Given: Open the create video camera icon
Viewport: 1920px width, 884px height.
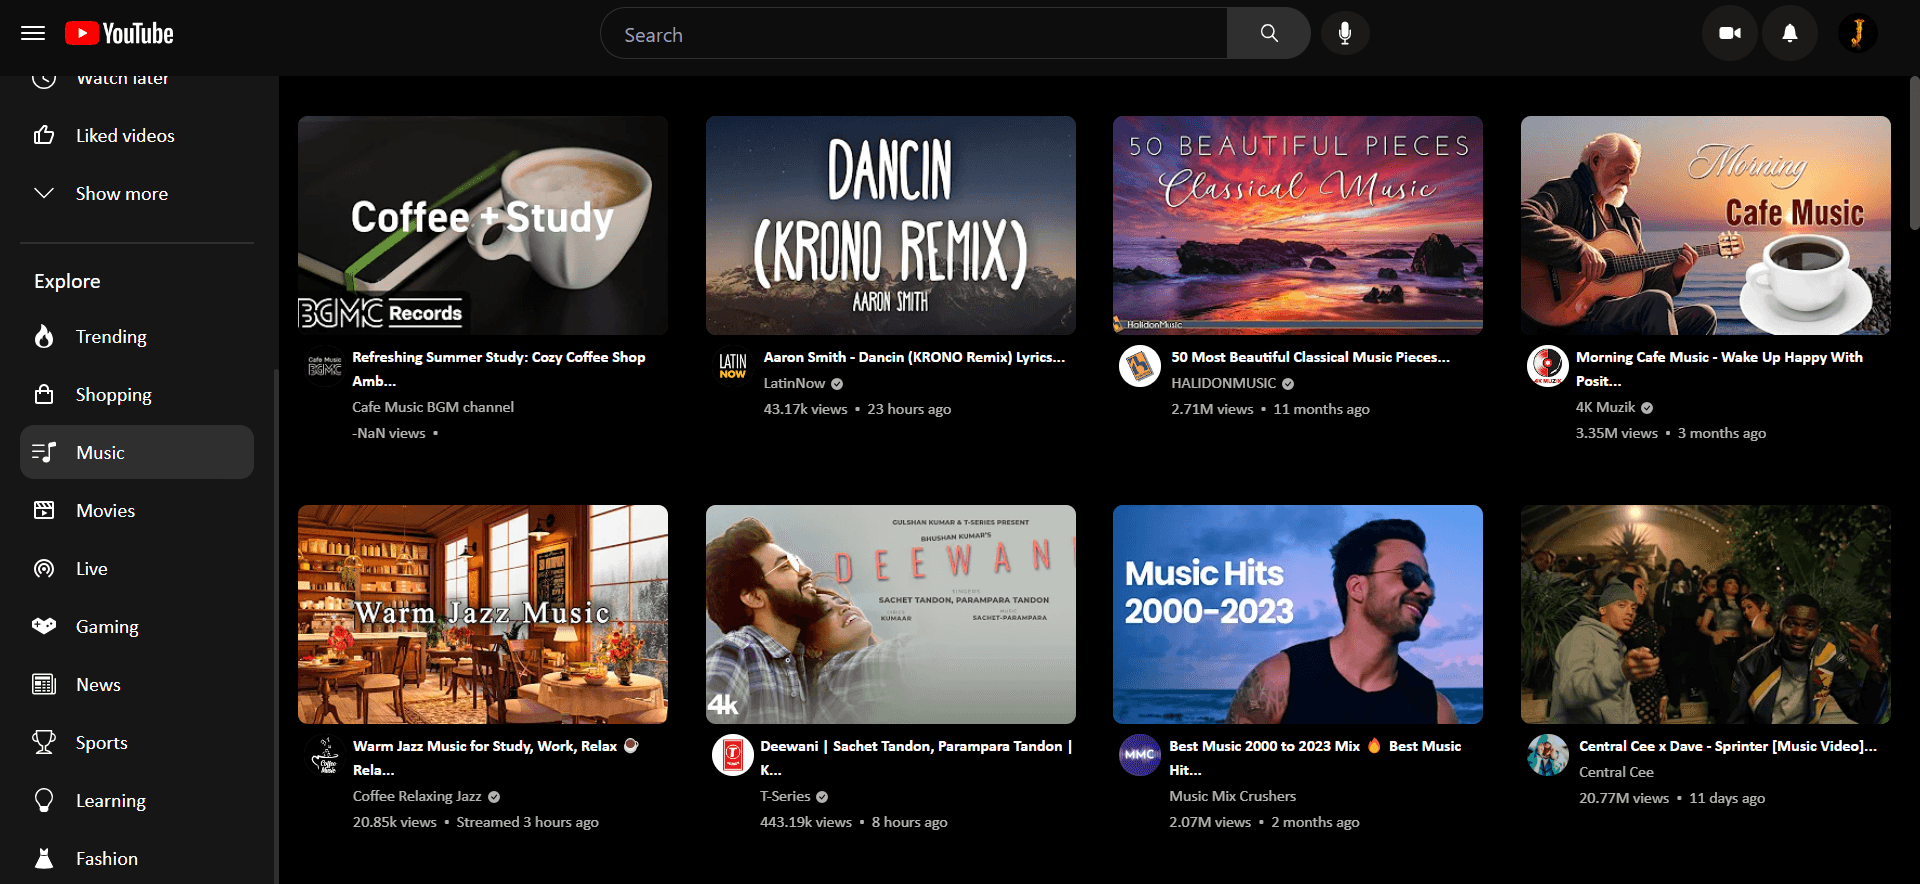Looking at the screenshot, I should [1730, 33].
